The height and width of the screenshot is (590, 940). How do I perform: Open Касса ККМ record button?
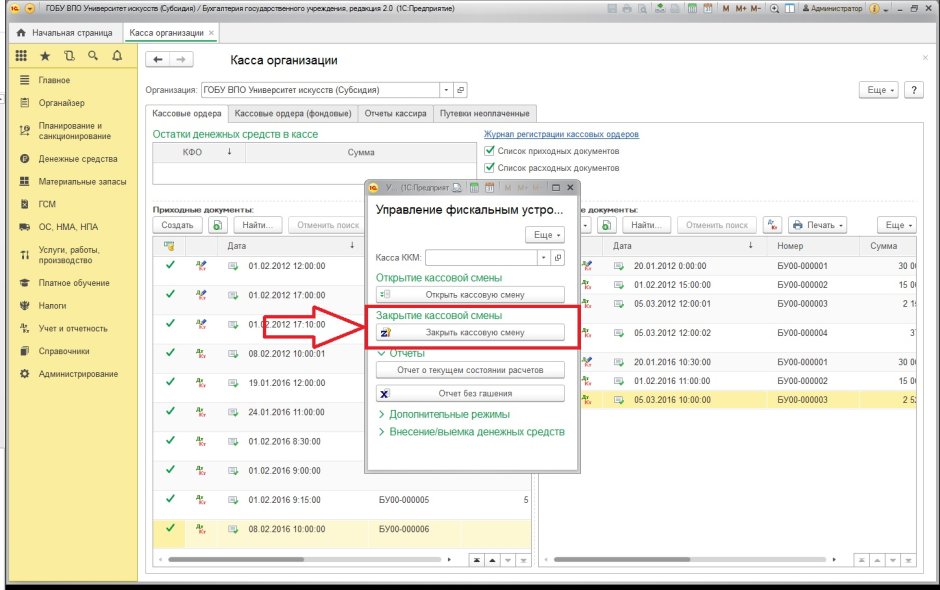(x=558, y=258)
